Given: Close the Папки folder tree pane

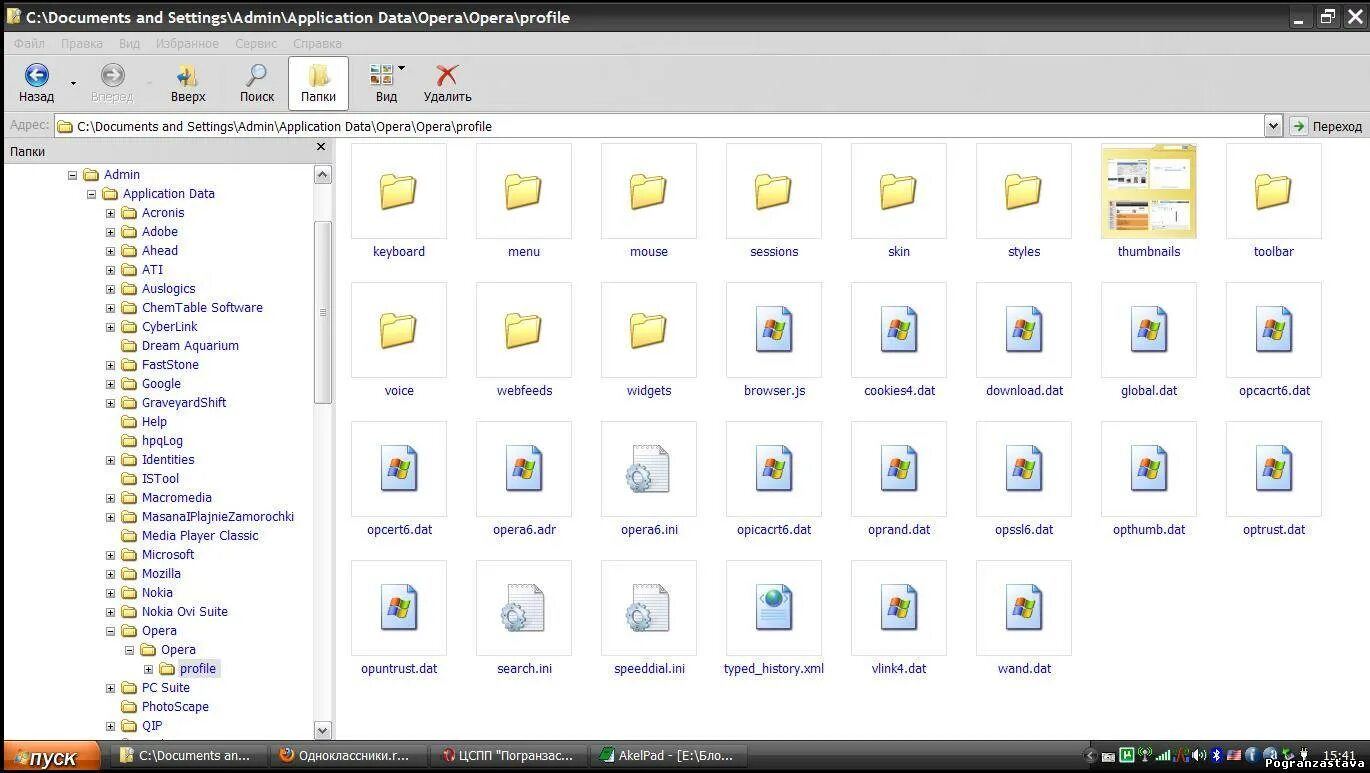Looking at the screenshot, I should 321,147.
